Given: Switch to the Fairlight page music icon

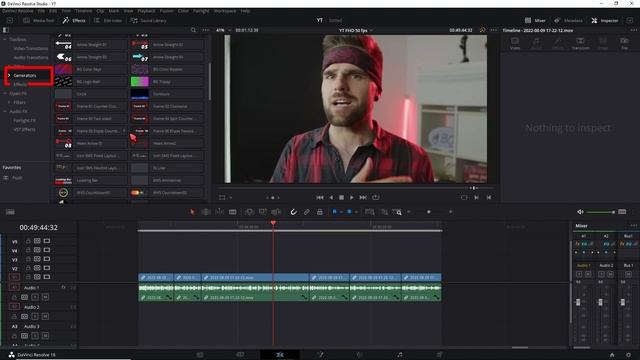Looking at the screenshot, I should (x=400, y=355).
